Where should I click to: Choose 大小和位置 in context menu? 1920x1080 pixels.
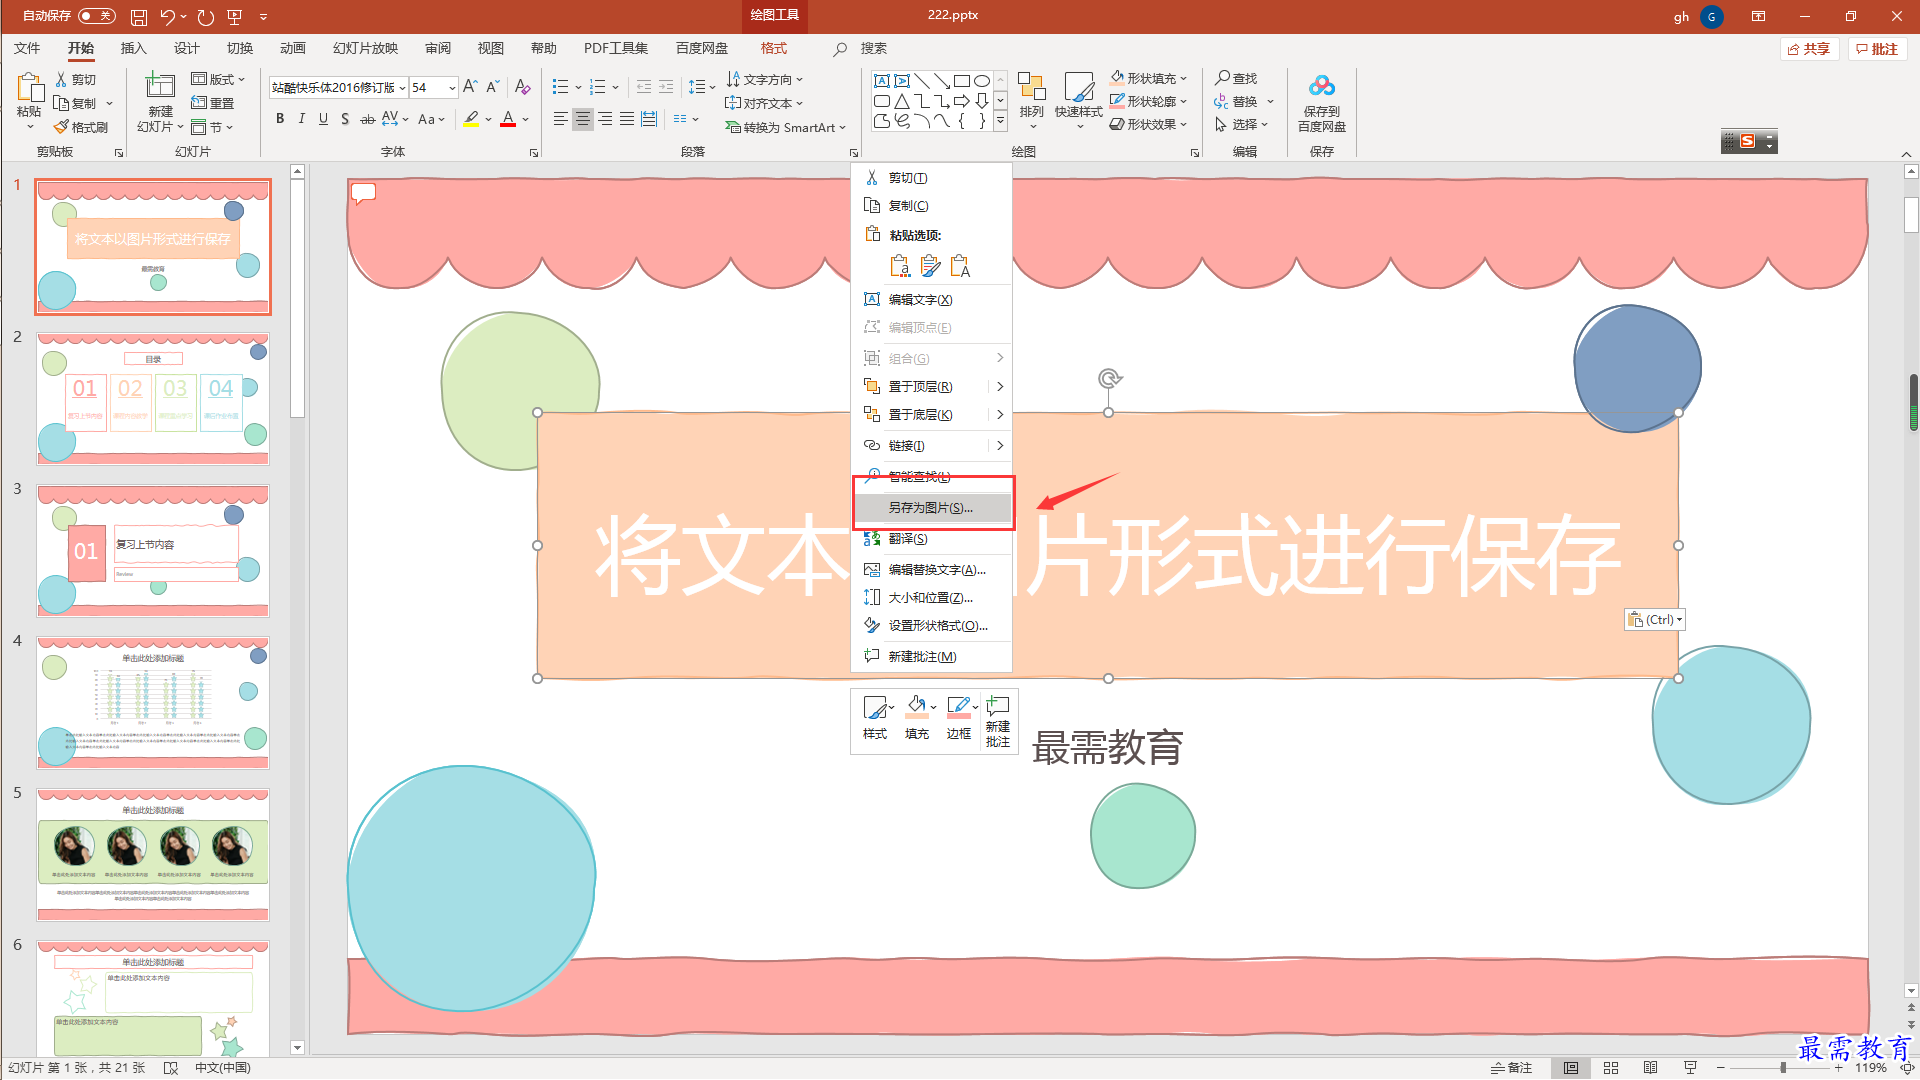point(931,598)
